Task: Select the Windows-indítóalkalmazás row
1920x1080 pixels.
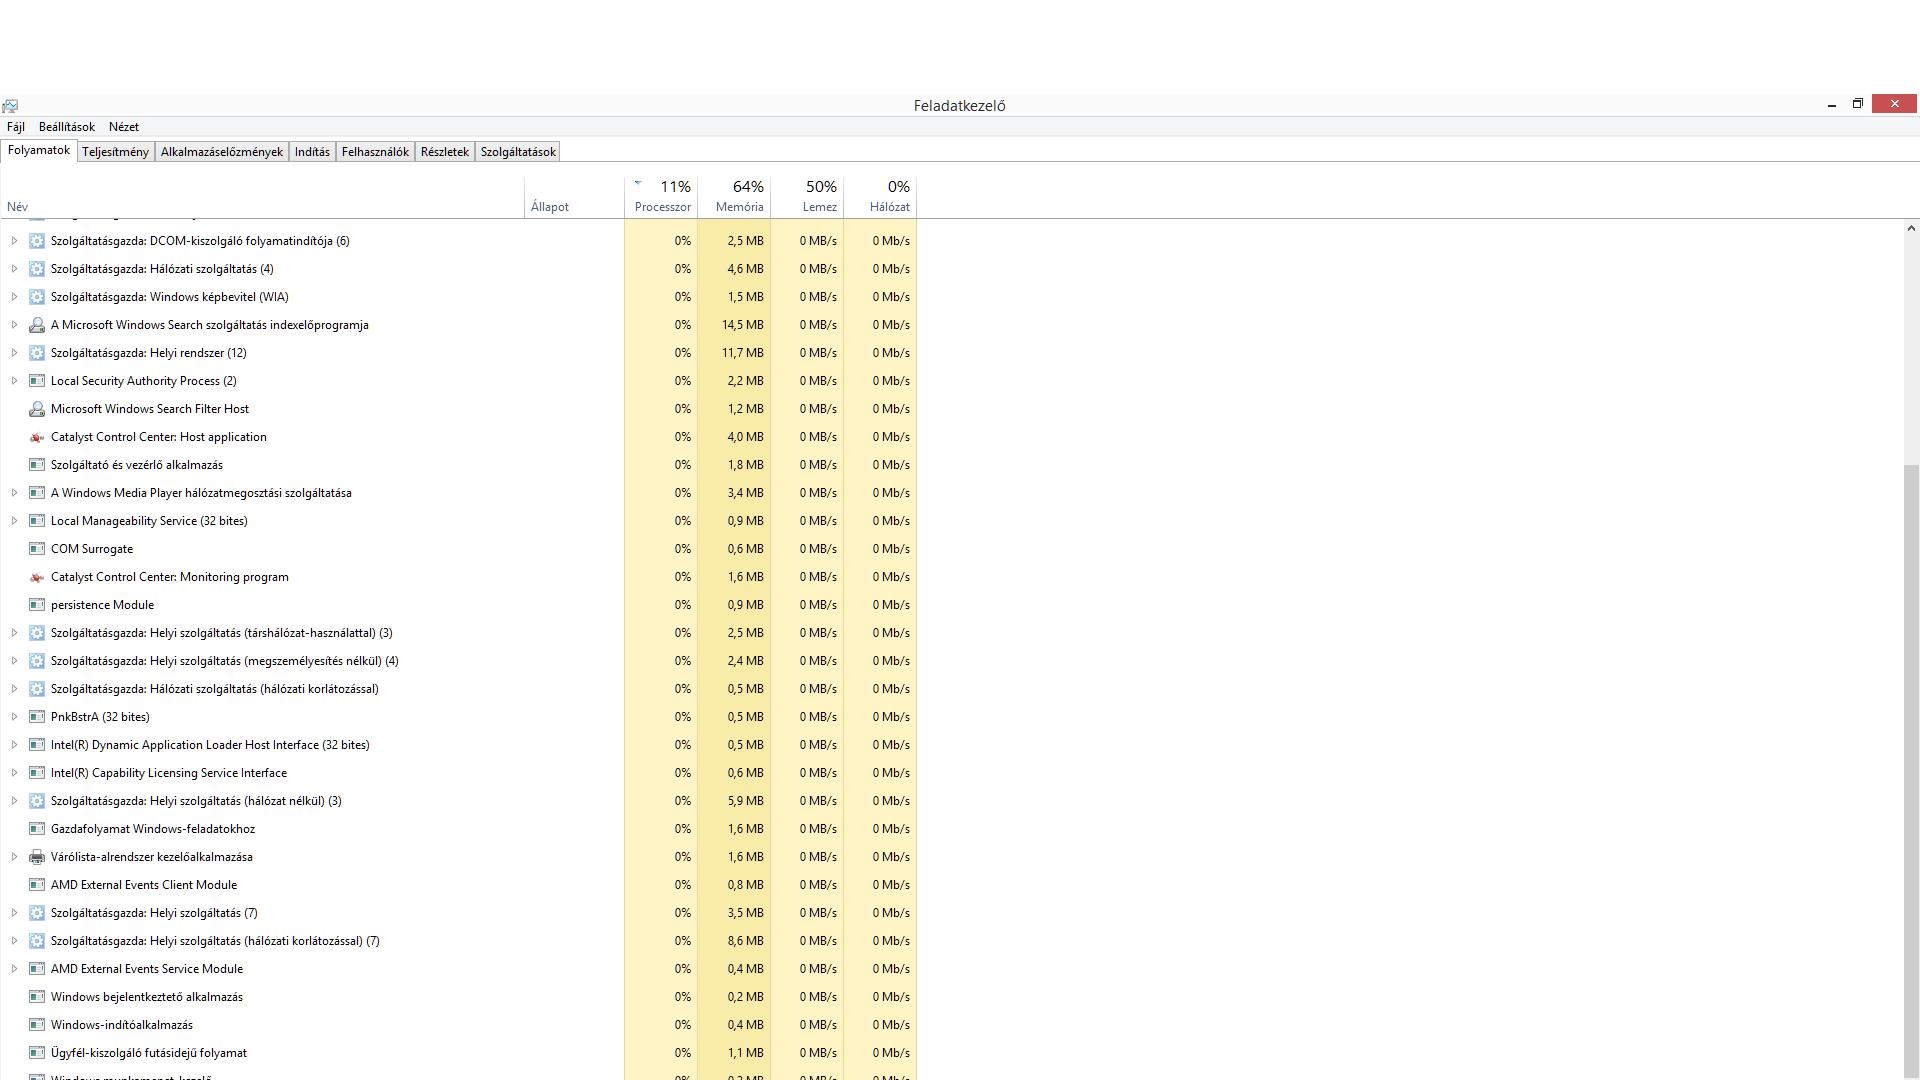Action: click(x=458, y=1025)
